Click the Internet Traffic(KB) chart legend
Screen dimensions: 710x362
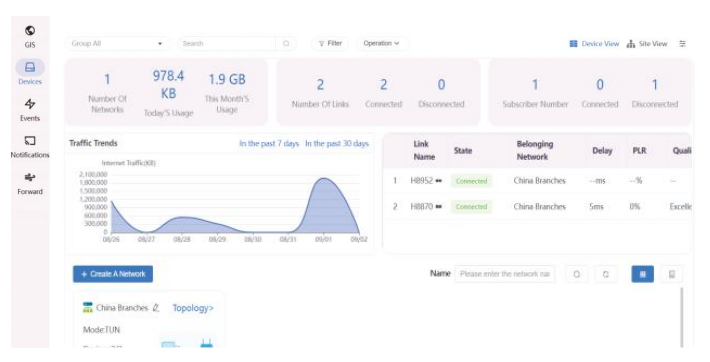point(129,163)
